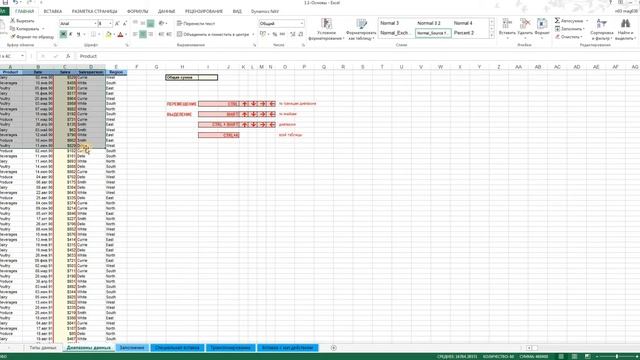Open the Arial font name dropdown
Image resolution: width=640 pixels, height=360 pixels.
(x=95, y=24)
